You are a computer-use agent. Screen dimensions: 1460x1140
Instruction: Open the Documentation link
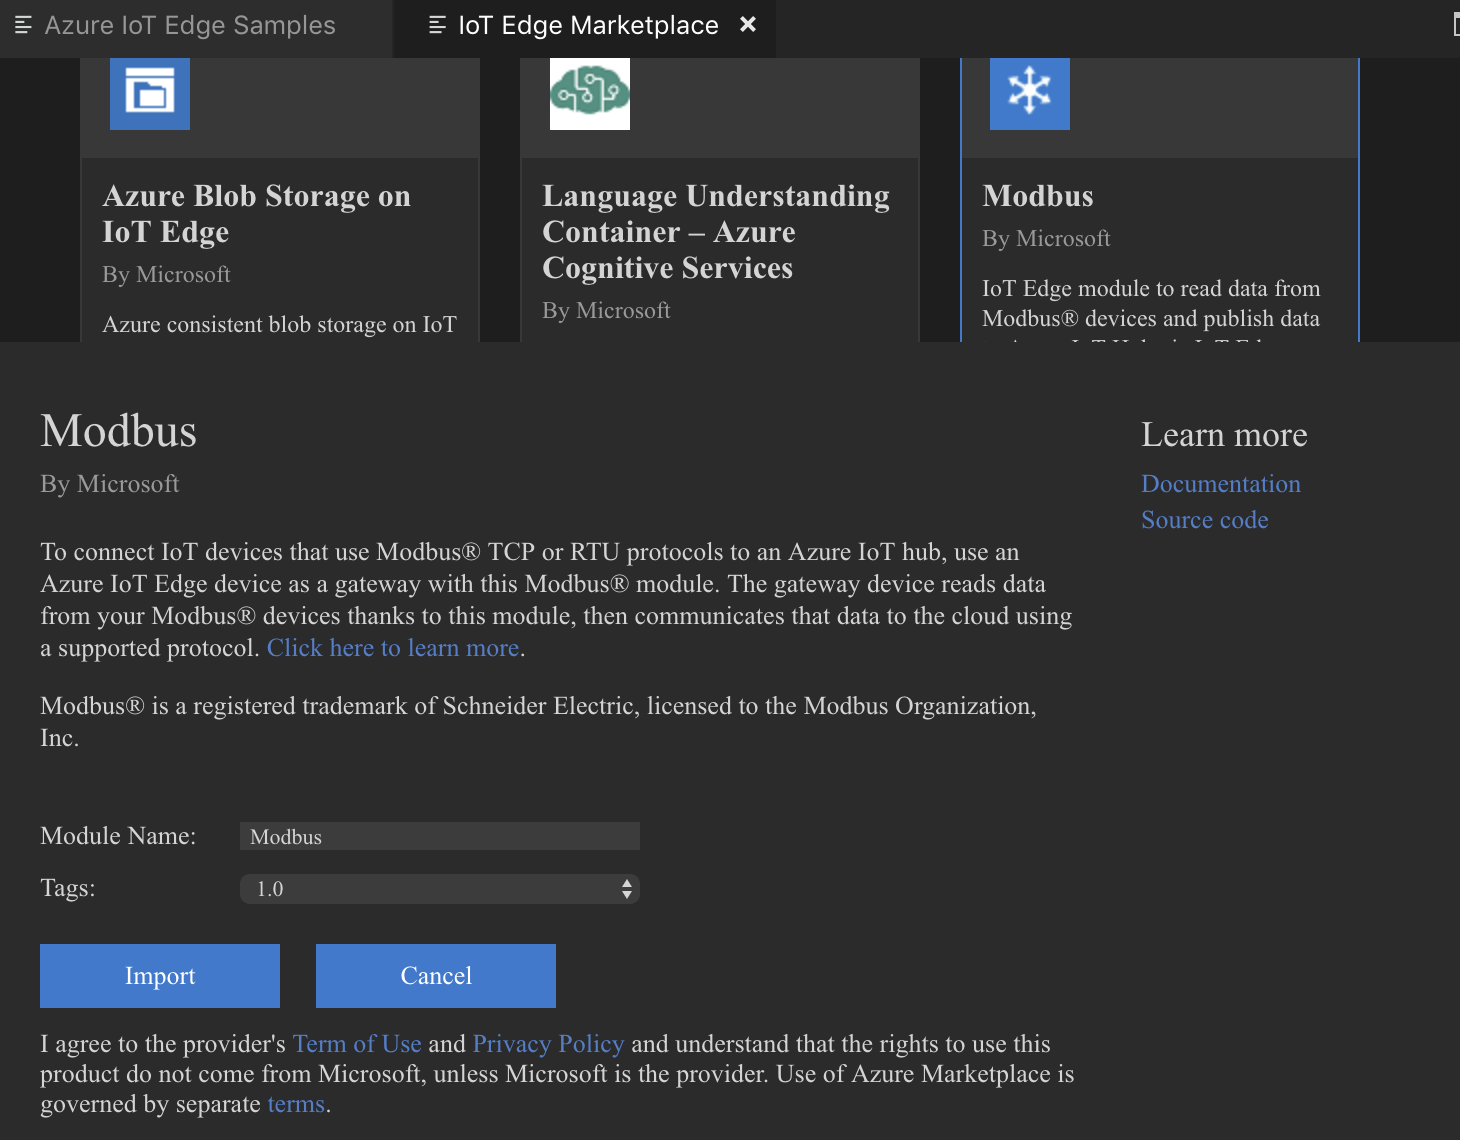click(1220, 484)
